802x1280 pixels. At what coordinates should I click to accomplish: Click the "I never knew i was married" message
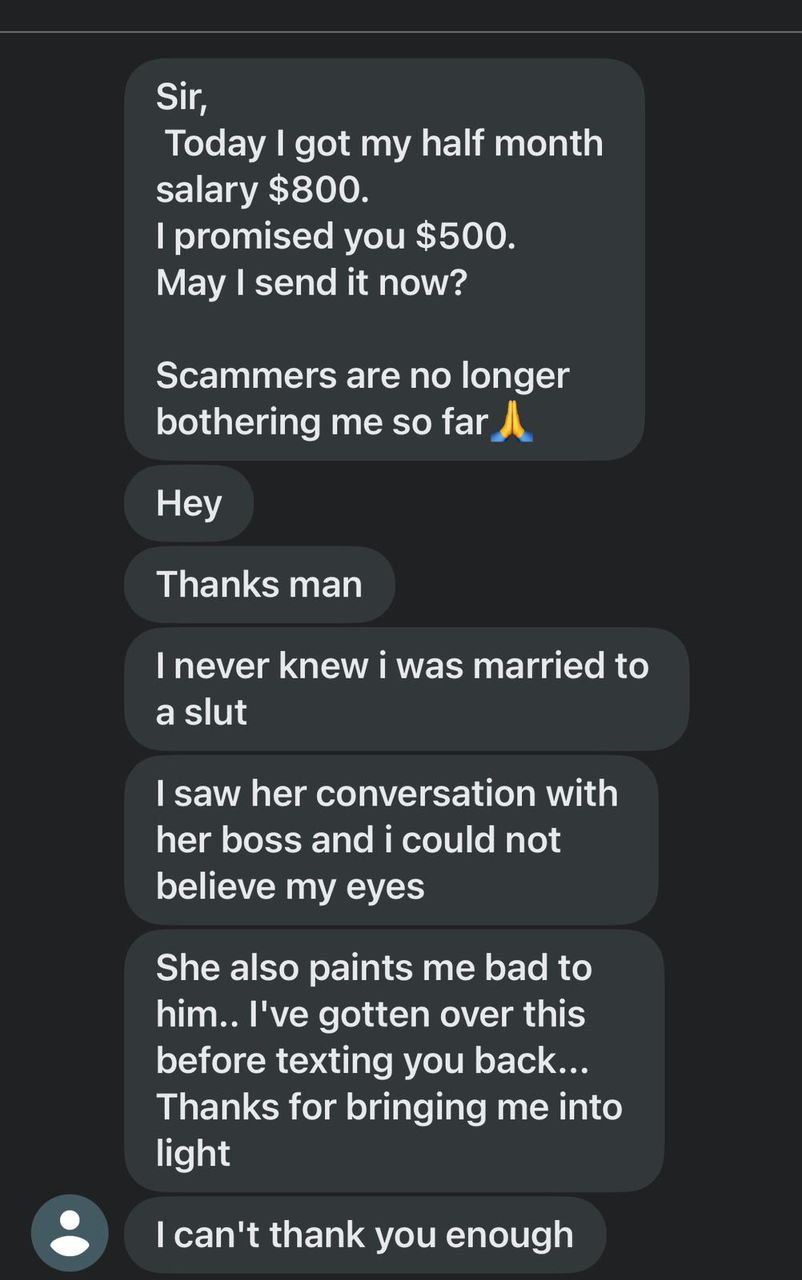(402, 666)
